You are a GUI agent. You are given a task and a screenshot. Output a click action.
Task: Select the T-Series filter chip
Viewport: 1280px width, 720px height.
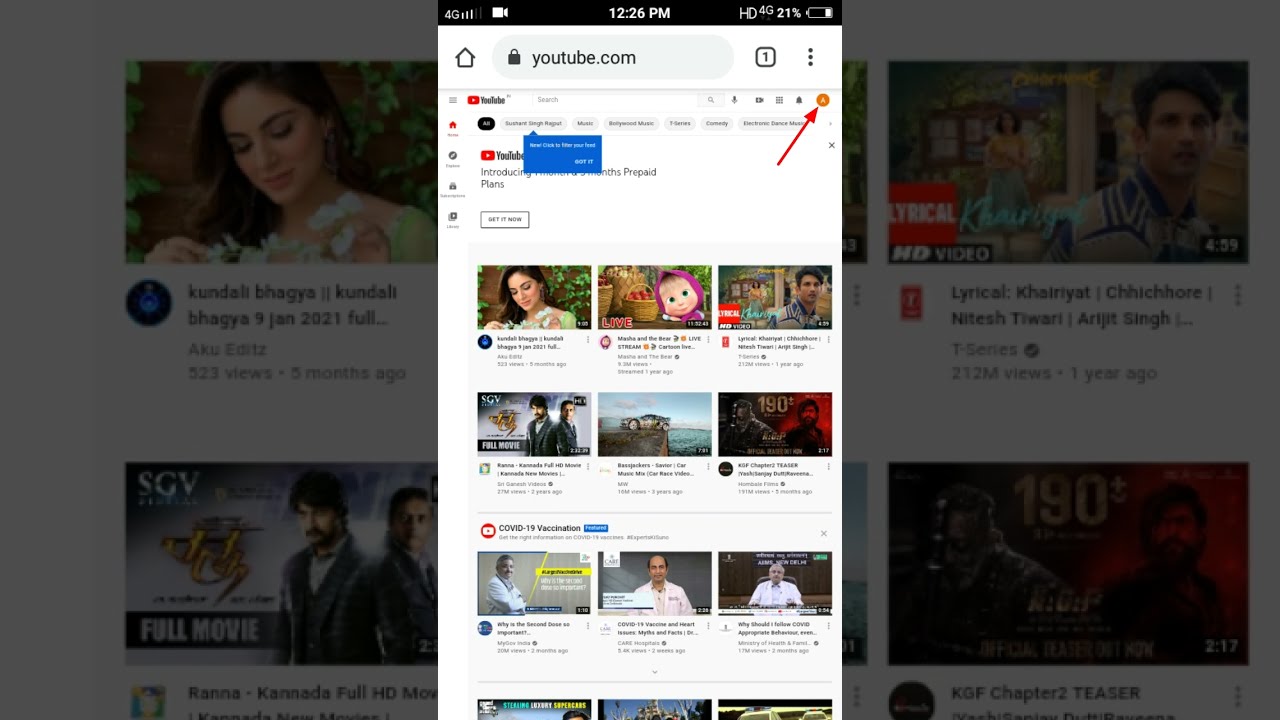(x=680, y=124)
